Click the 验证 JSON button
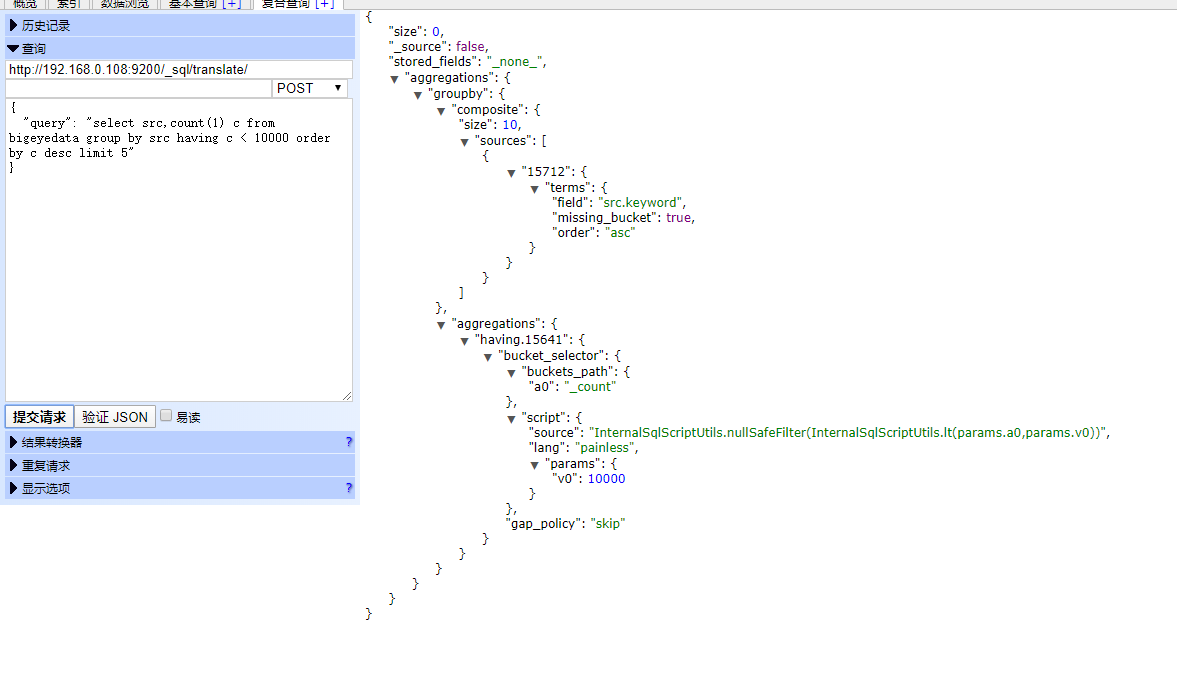 click(115, 417)
